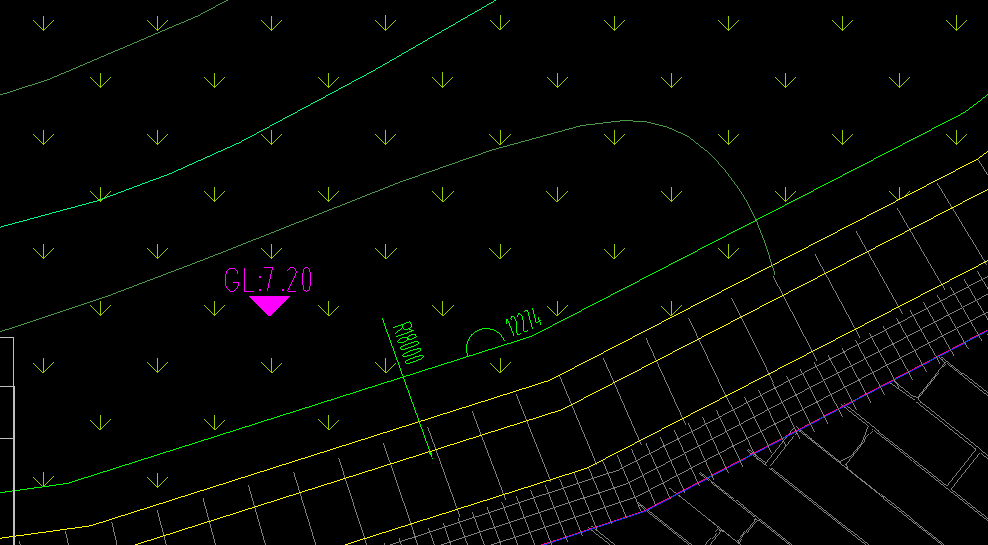Click the green 12274 dimension text
Image resolution: width=988 pixels, height=545 pixels.
(x=524, y=323)
